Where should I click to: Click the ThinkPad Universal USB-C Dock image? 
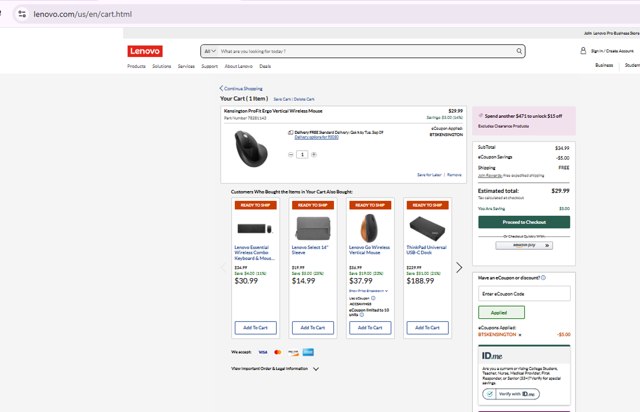427,228
